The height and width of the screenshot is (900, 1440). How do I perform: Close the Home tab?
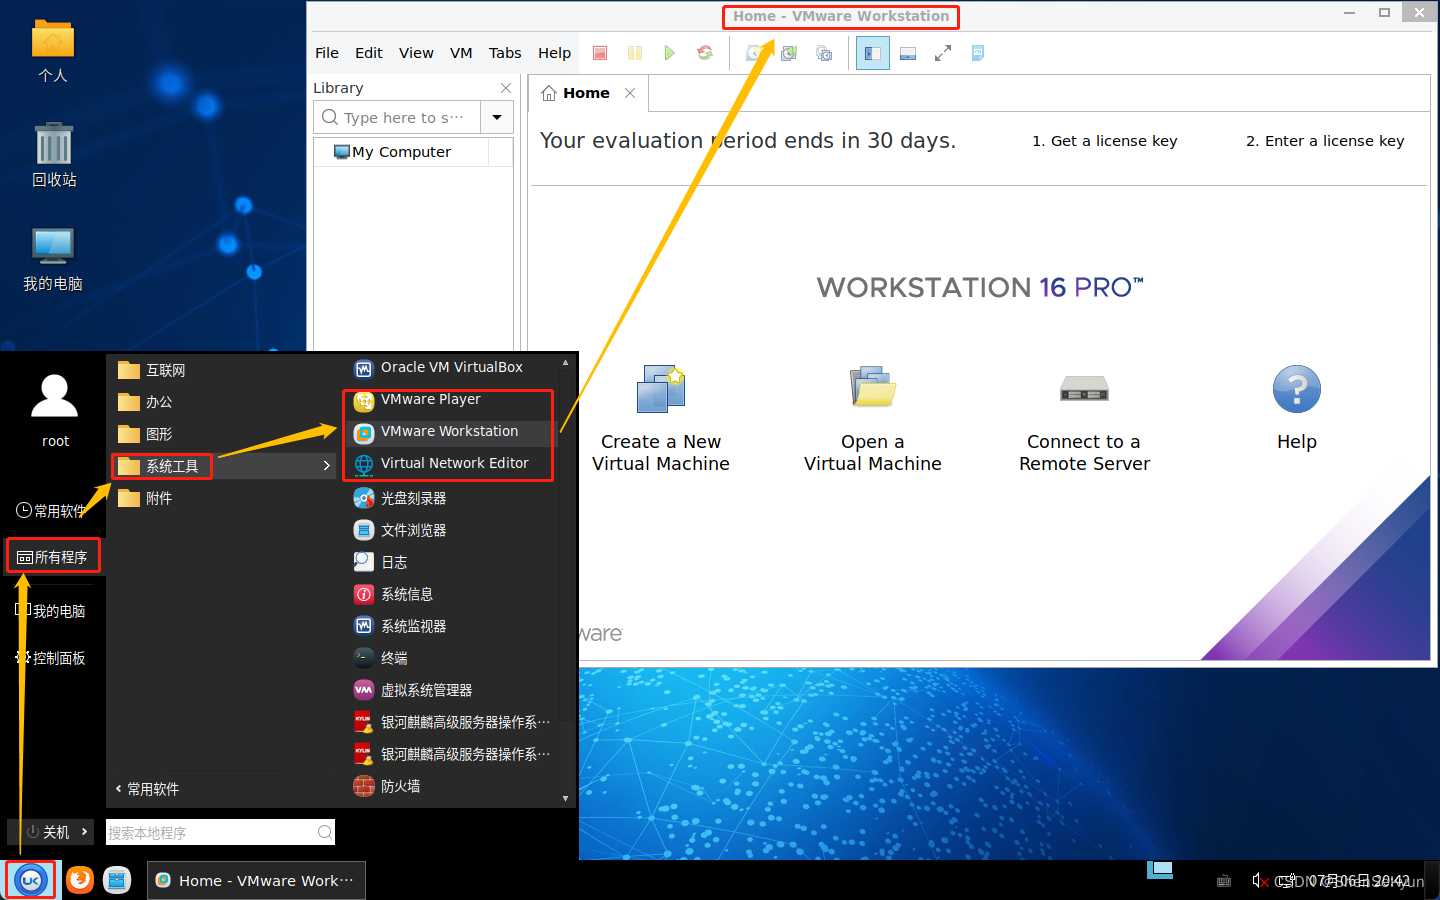coord(630,93)
